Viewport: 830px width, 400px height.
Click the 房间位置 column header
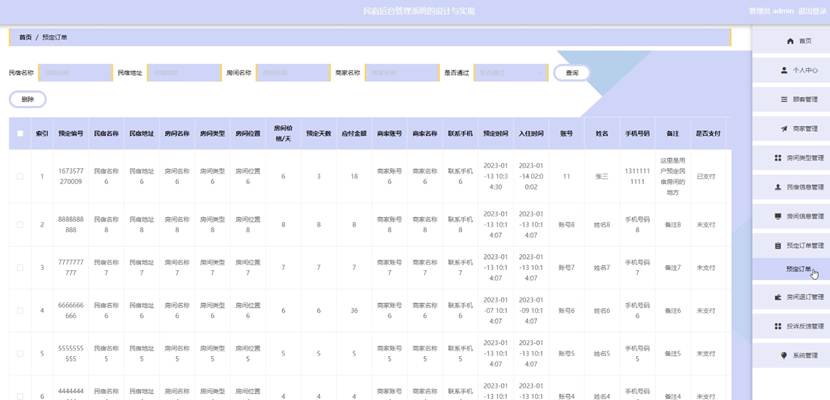pyautogui.click(x=248, y=134)
